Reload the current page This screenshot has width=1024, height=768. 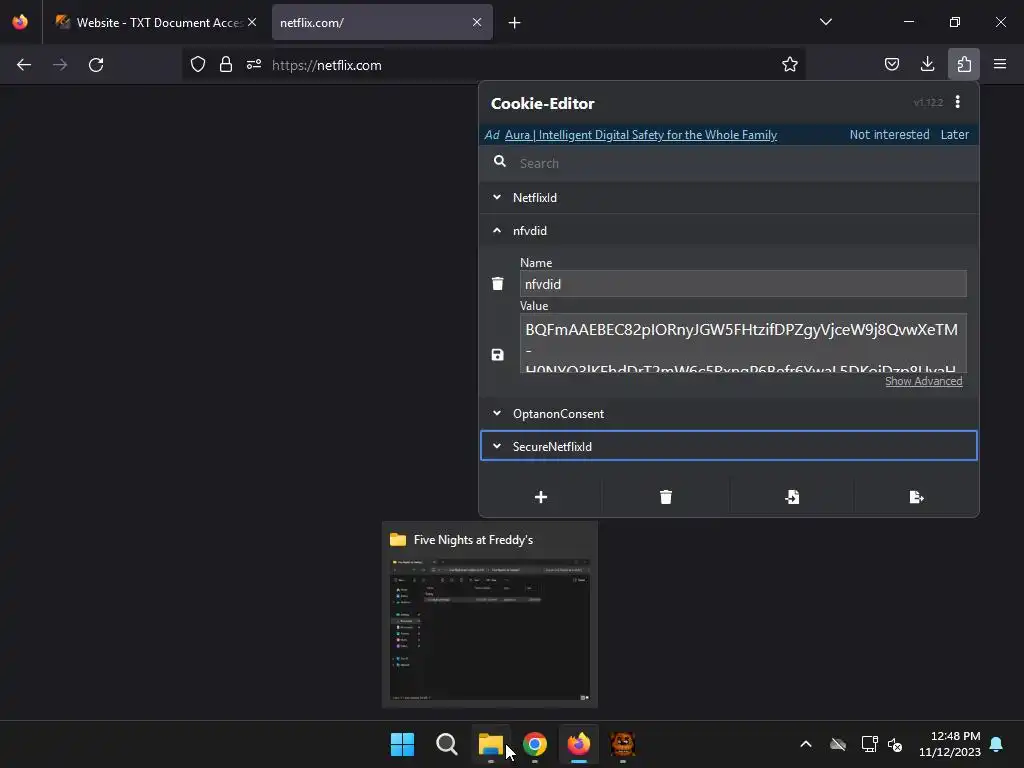[x=96, y=65]
